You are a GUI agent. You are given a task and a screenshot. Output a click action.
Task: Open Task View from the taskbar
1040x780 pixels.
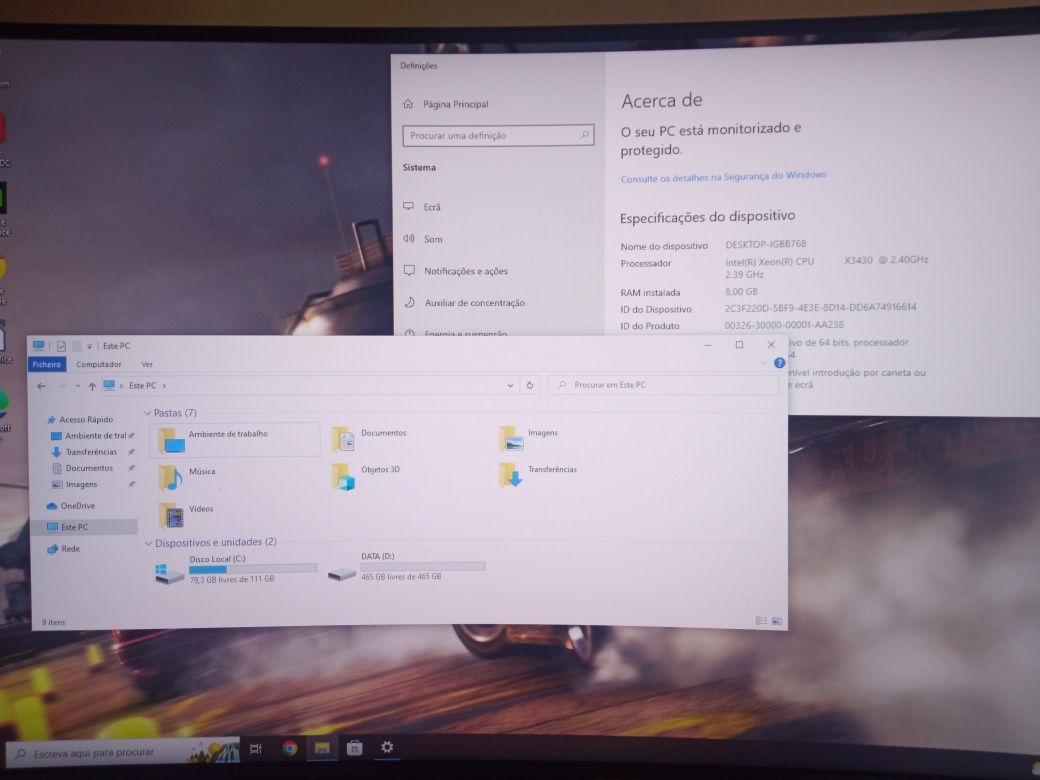(256, 749)
